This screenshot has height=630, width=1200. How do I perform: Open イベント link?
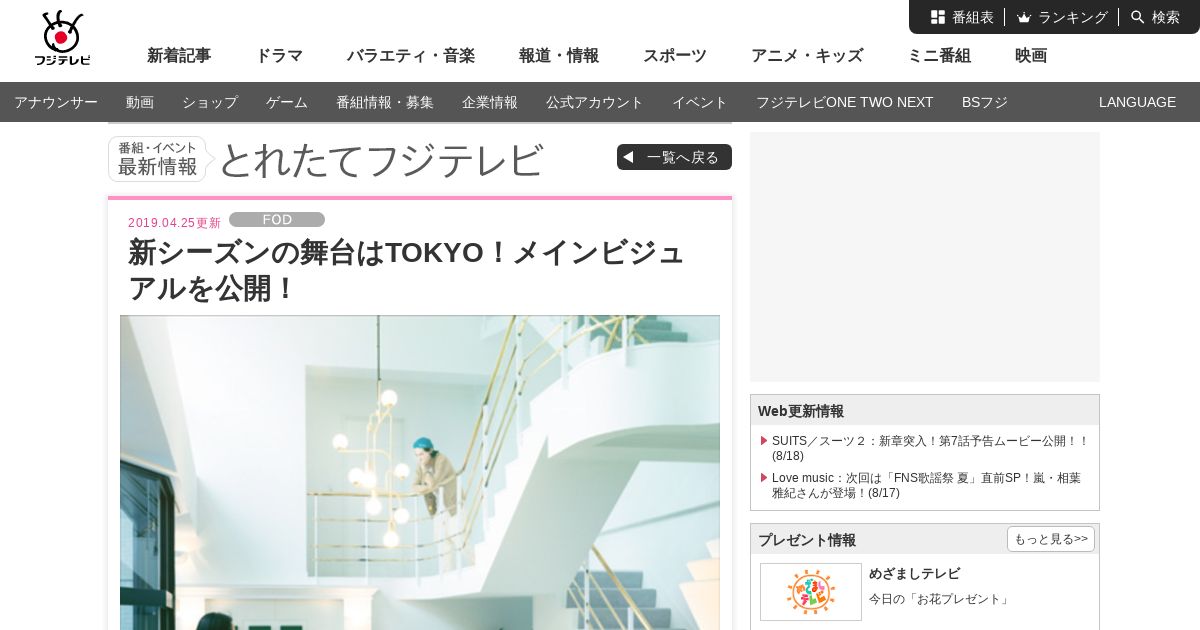click(700, 102)
